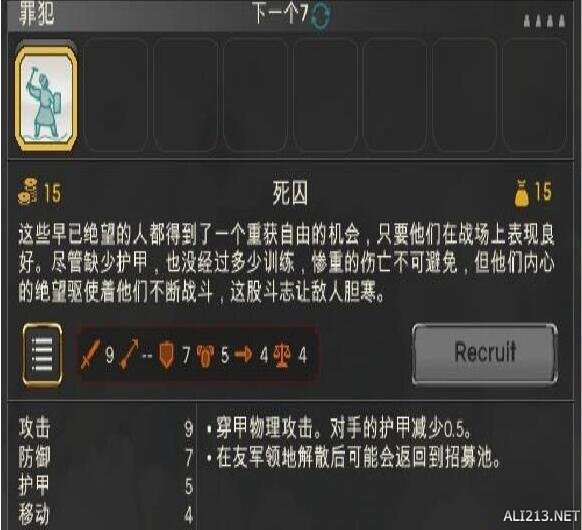Click the 下一个7 next counter label
The image size is (582, 530).
click(280, 13)
